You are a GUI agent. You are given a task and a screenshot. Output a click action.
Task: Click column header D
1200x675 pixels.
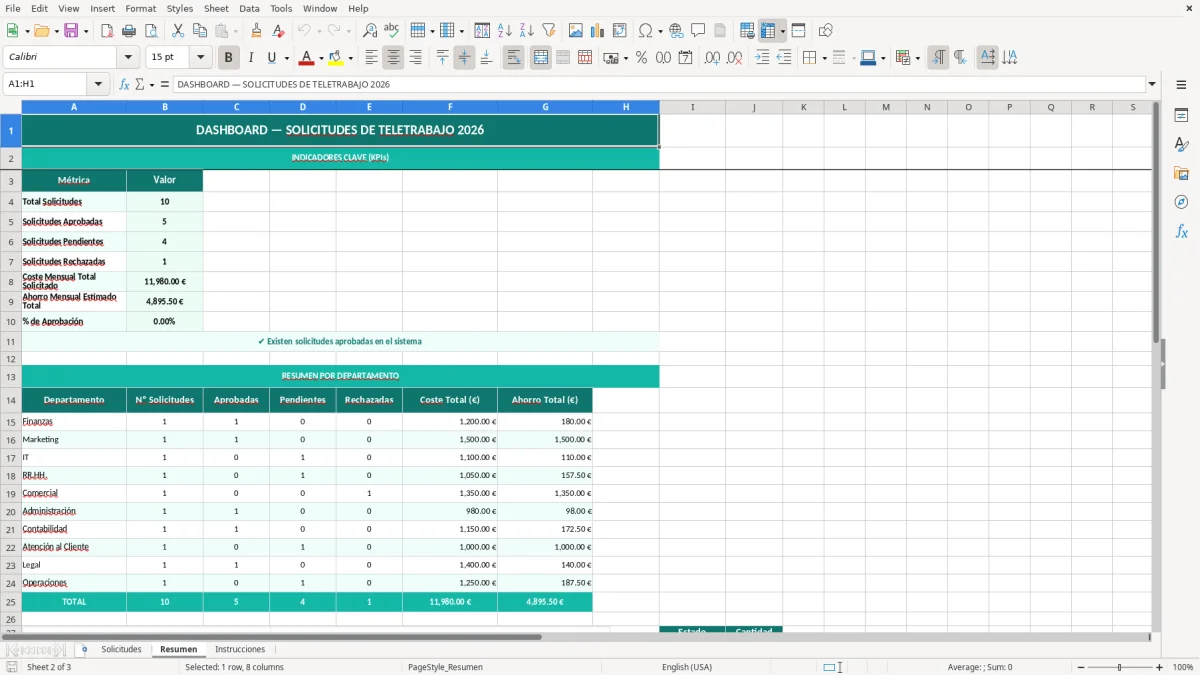point(303,107)
